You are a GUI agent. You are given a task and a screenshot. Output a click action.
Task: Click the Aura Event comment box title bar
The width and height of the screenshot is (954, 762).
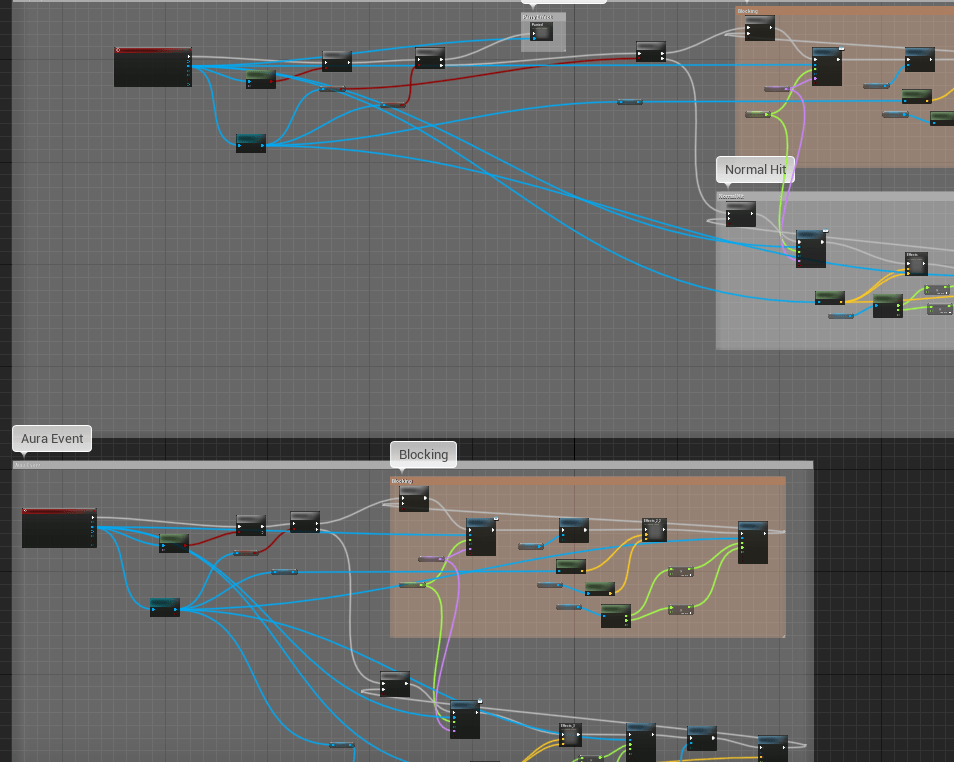(x=400, y=465)
